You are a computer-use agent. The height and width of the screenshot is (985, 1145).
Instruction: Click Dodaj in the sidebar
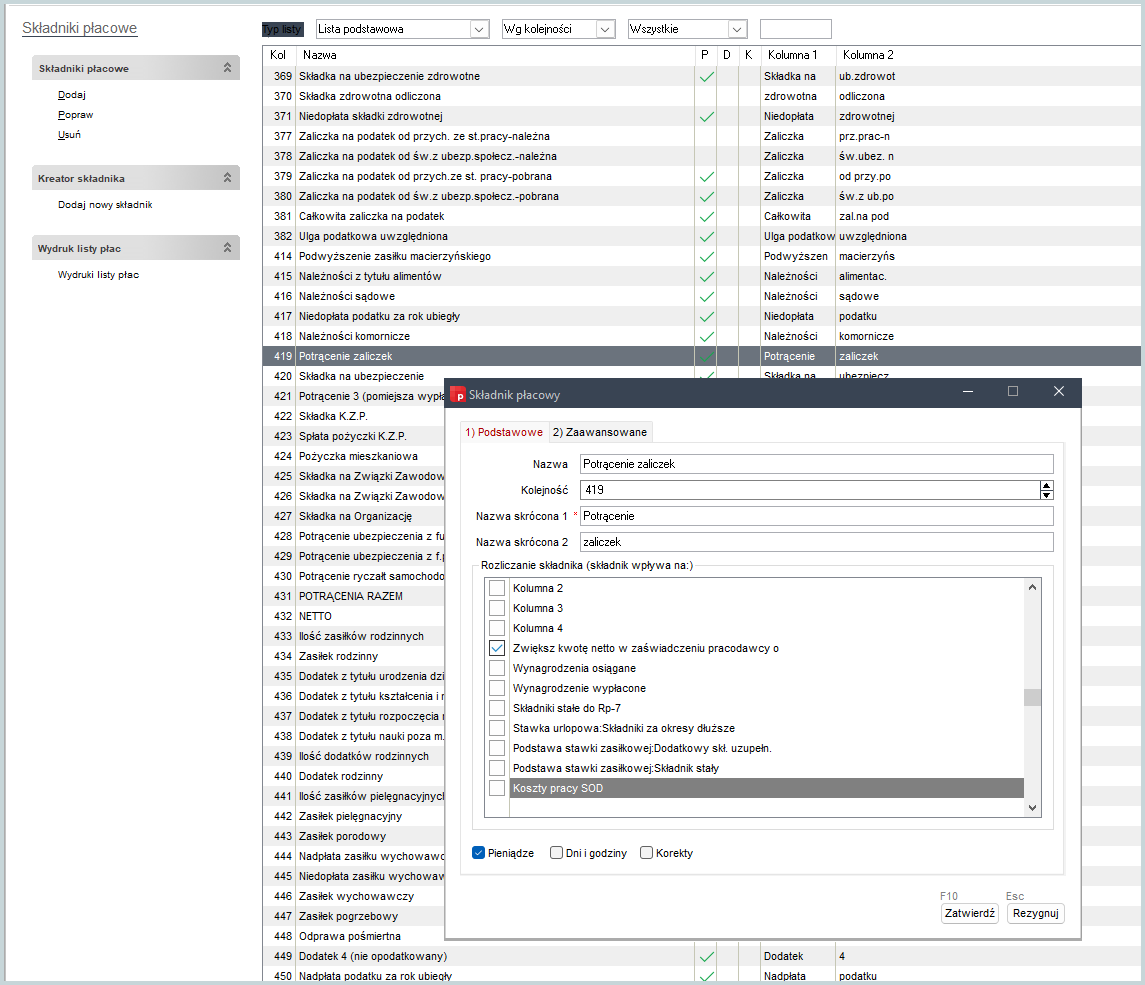(72, 95)
